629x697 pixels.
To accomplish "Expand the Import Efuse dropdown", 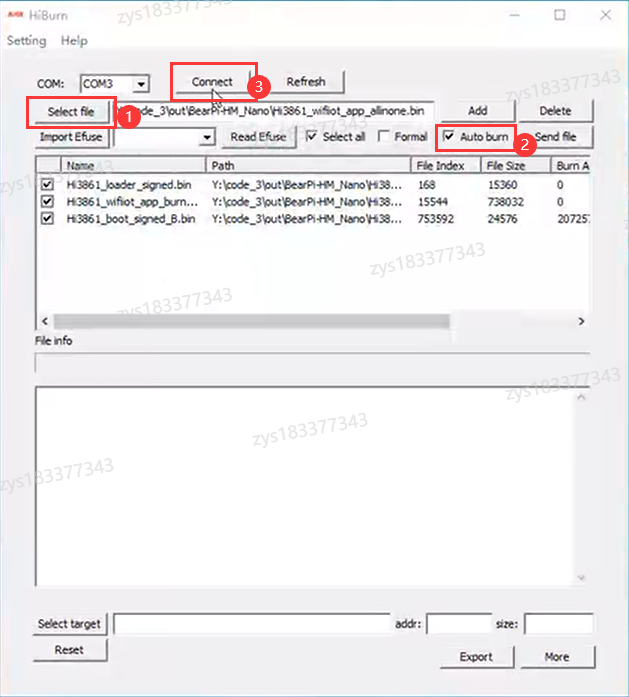I will [x=207, y=137].
